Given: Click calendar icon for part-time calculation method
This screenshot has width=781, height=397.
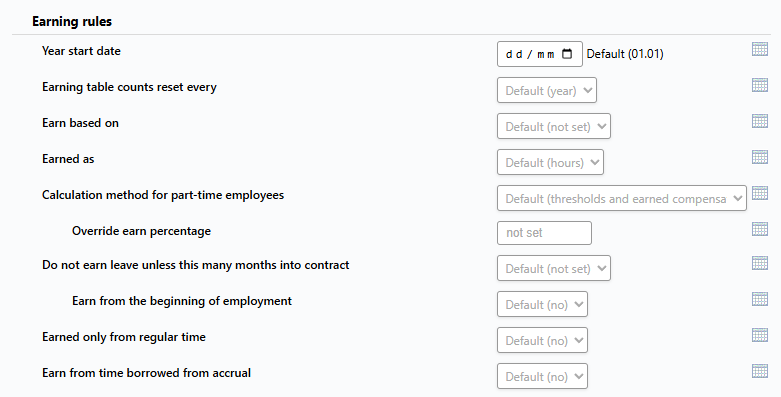Looking at the screenshot, I should point(760,193).
